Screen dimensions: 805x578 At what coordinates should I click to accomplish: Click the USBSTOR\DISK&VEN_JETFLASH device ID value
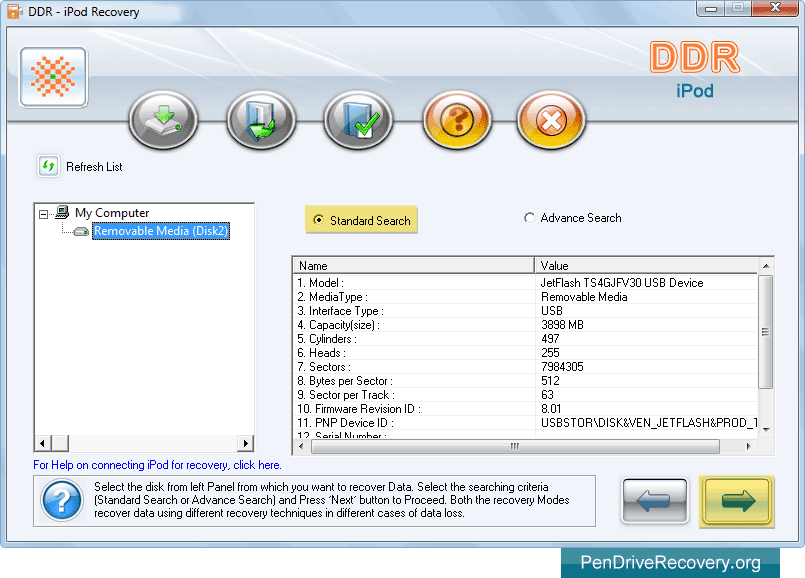click(649, 422)
